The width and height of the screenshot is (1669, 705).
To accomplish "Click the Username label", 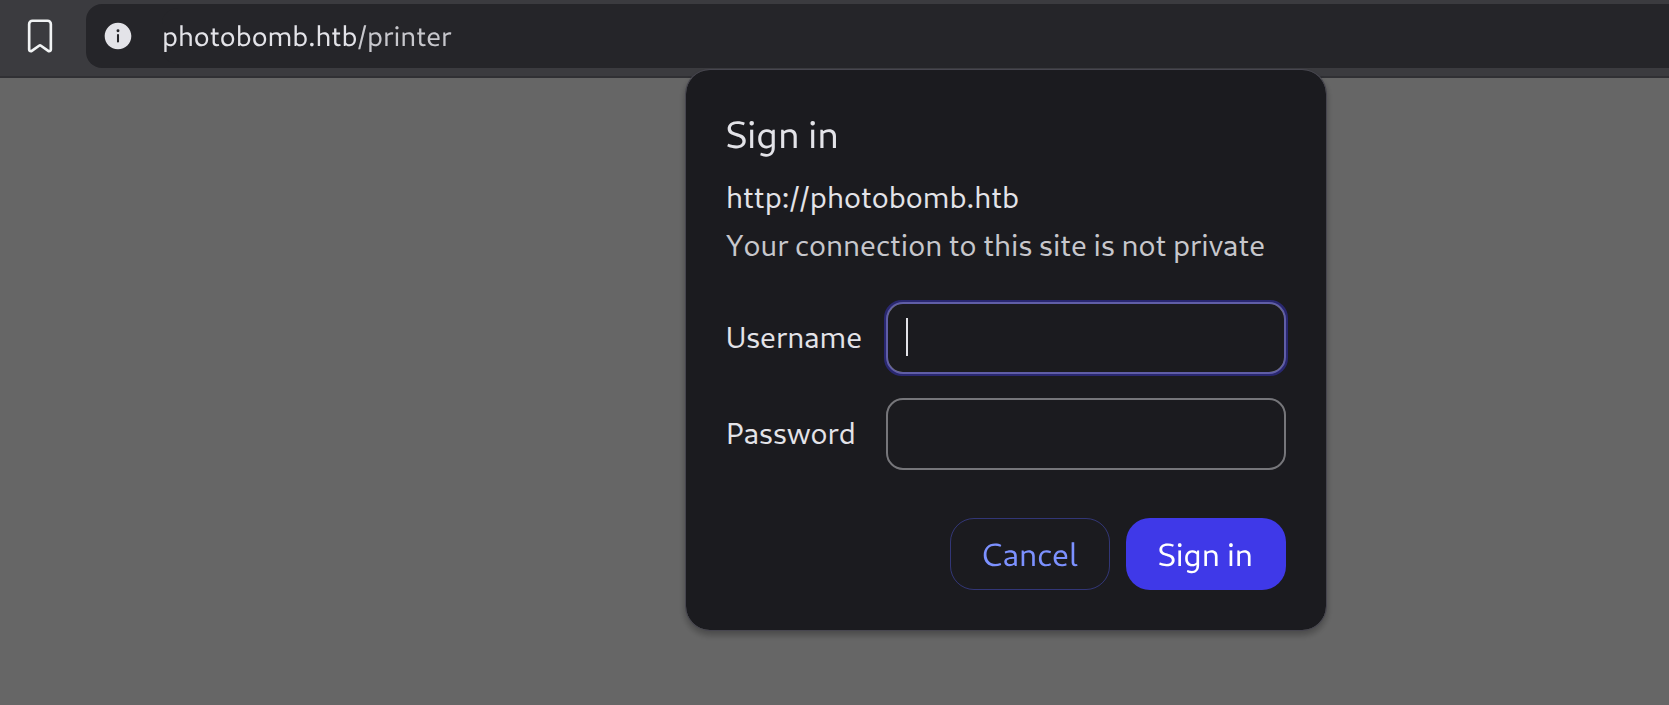I will point(793,338).
